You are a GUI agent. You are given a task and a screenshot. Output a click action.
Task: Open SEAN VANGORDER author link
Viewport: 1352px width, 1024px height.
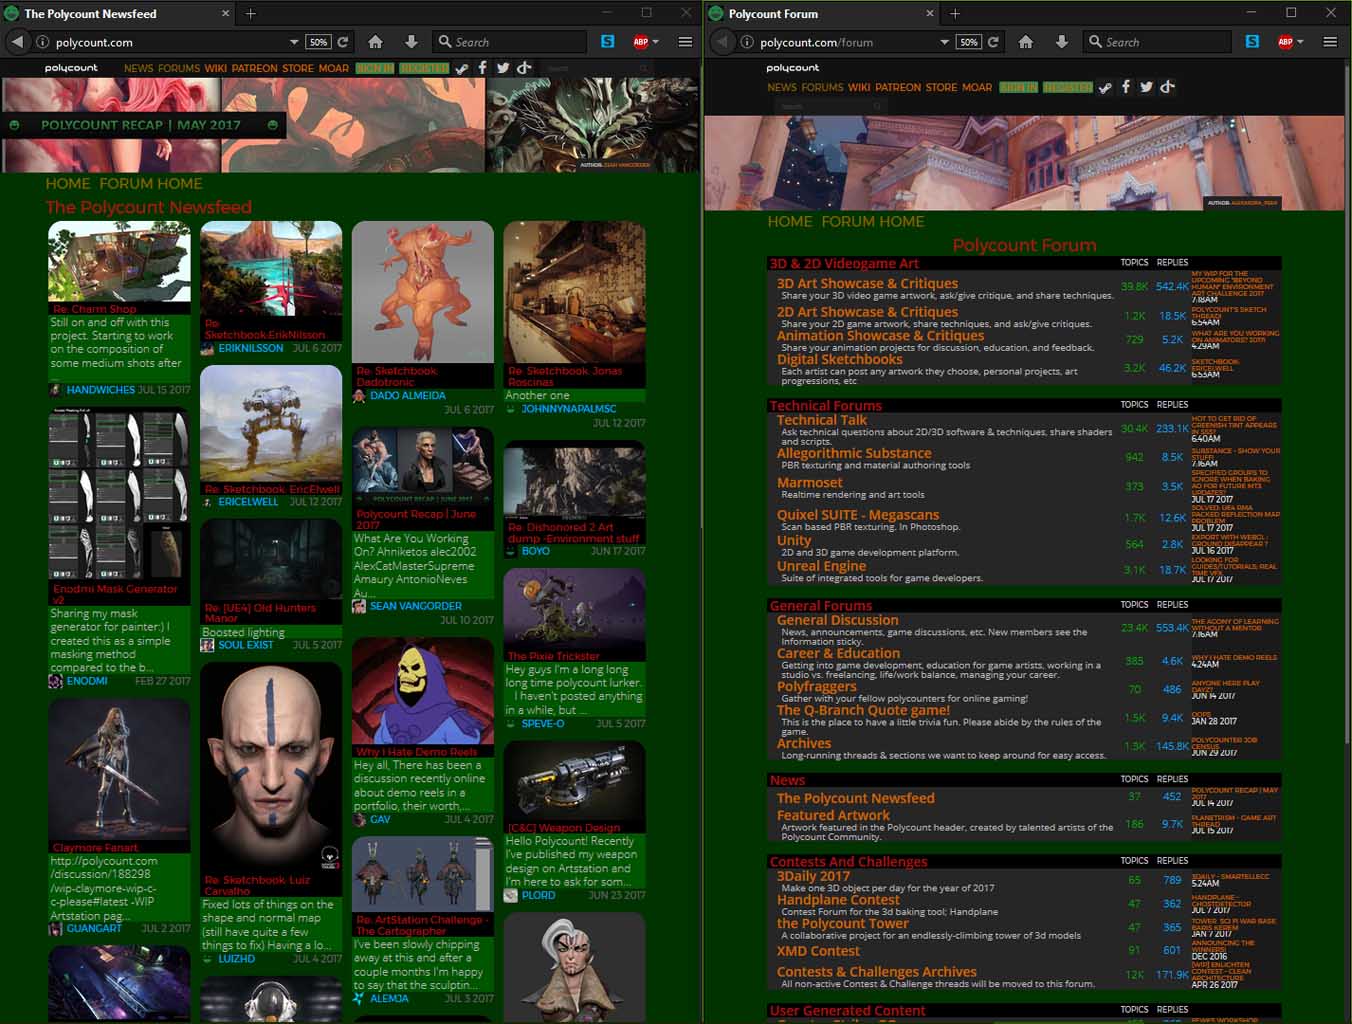pos(416,606)
